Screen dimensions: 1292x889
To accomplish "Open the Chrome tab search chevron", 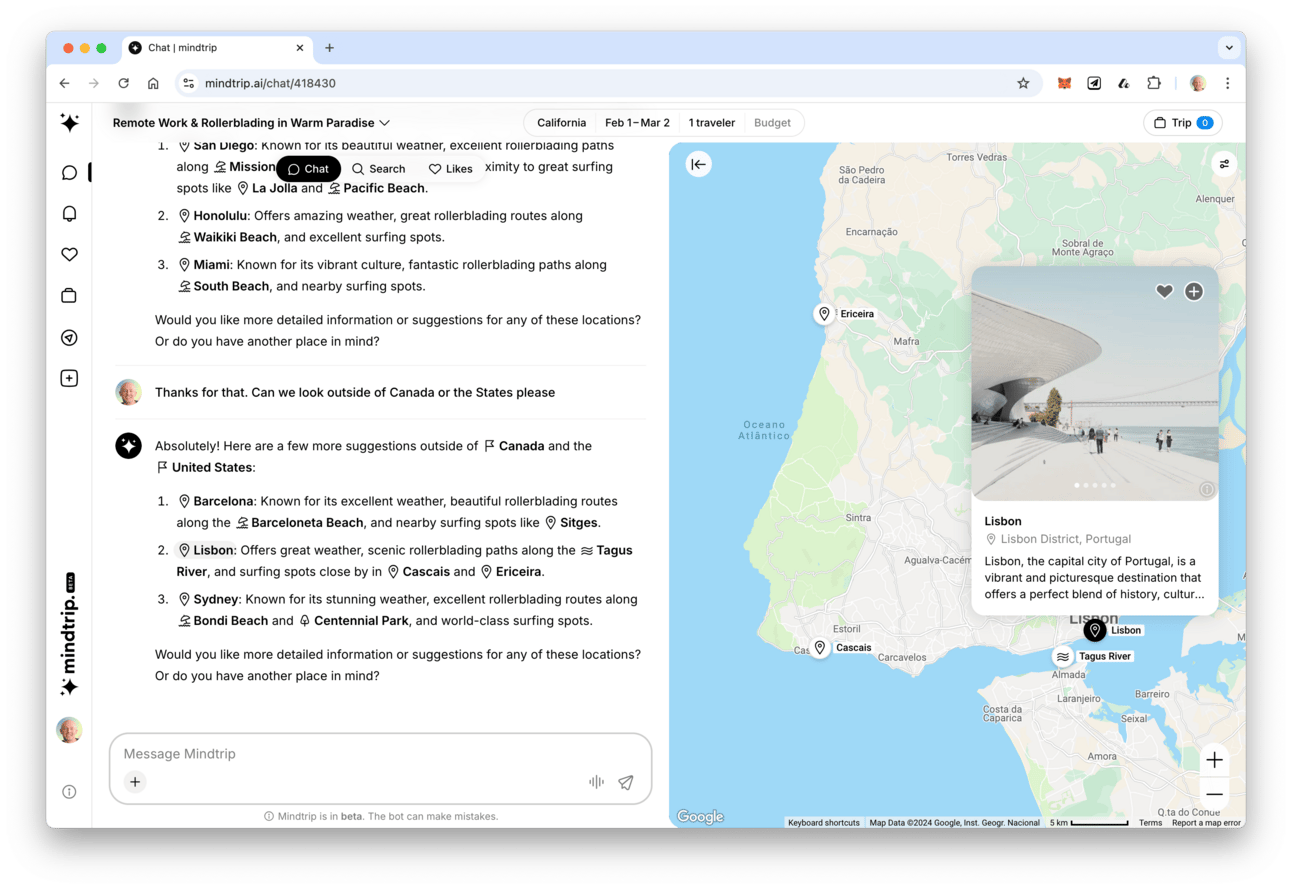I will click(x=1229, y=47).
